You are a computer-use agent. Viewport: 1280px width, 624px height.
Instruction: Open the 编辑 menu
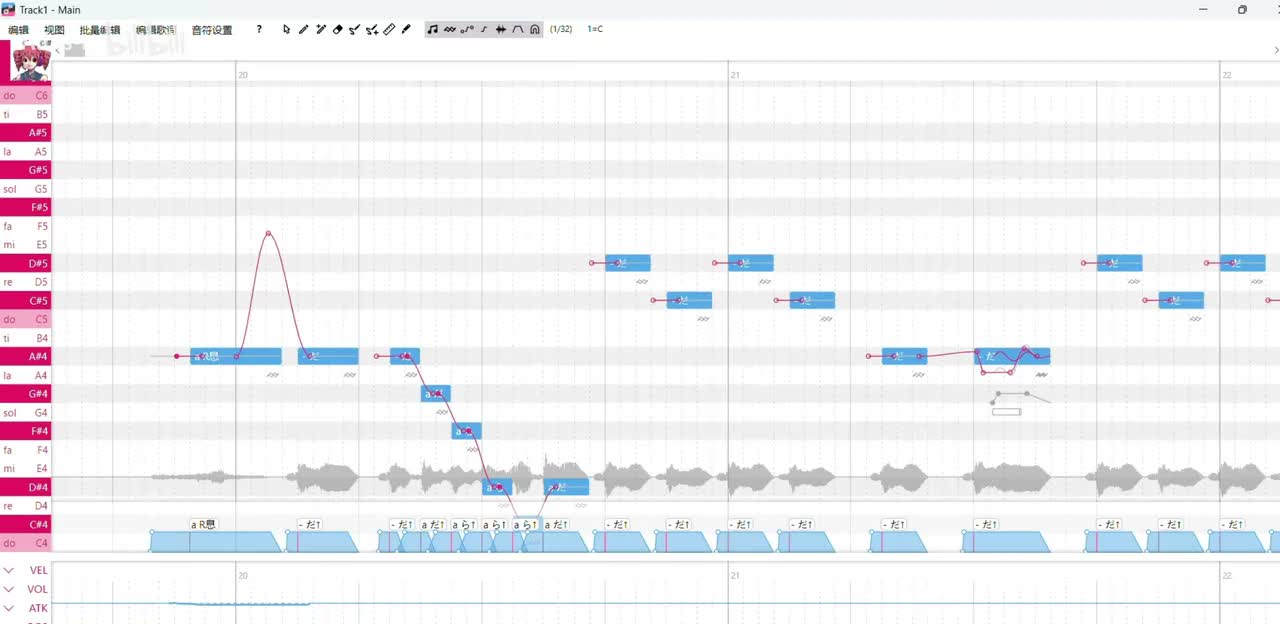click(19, 30)
